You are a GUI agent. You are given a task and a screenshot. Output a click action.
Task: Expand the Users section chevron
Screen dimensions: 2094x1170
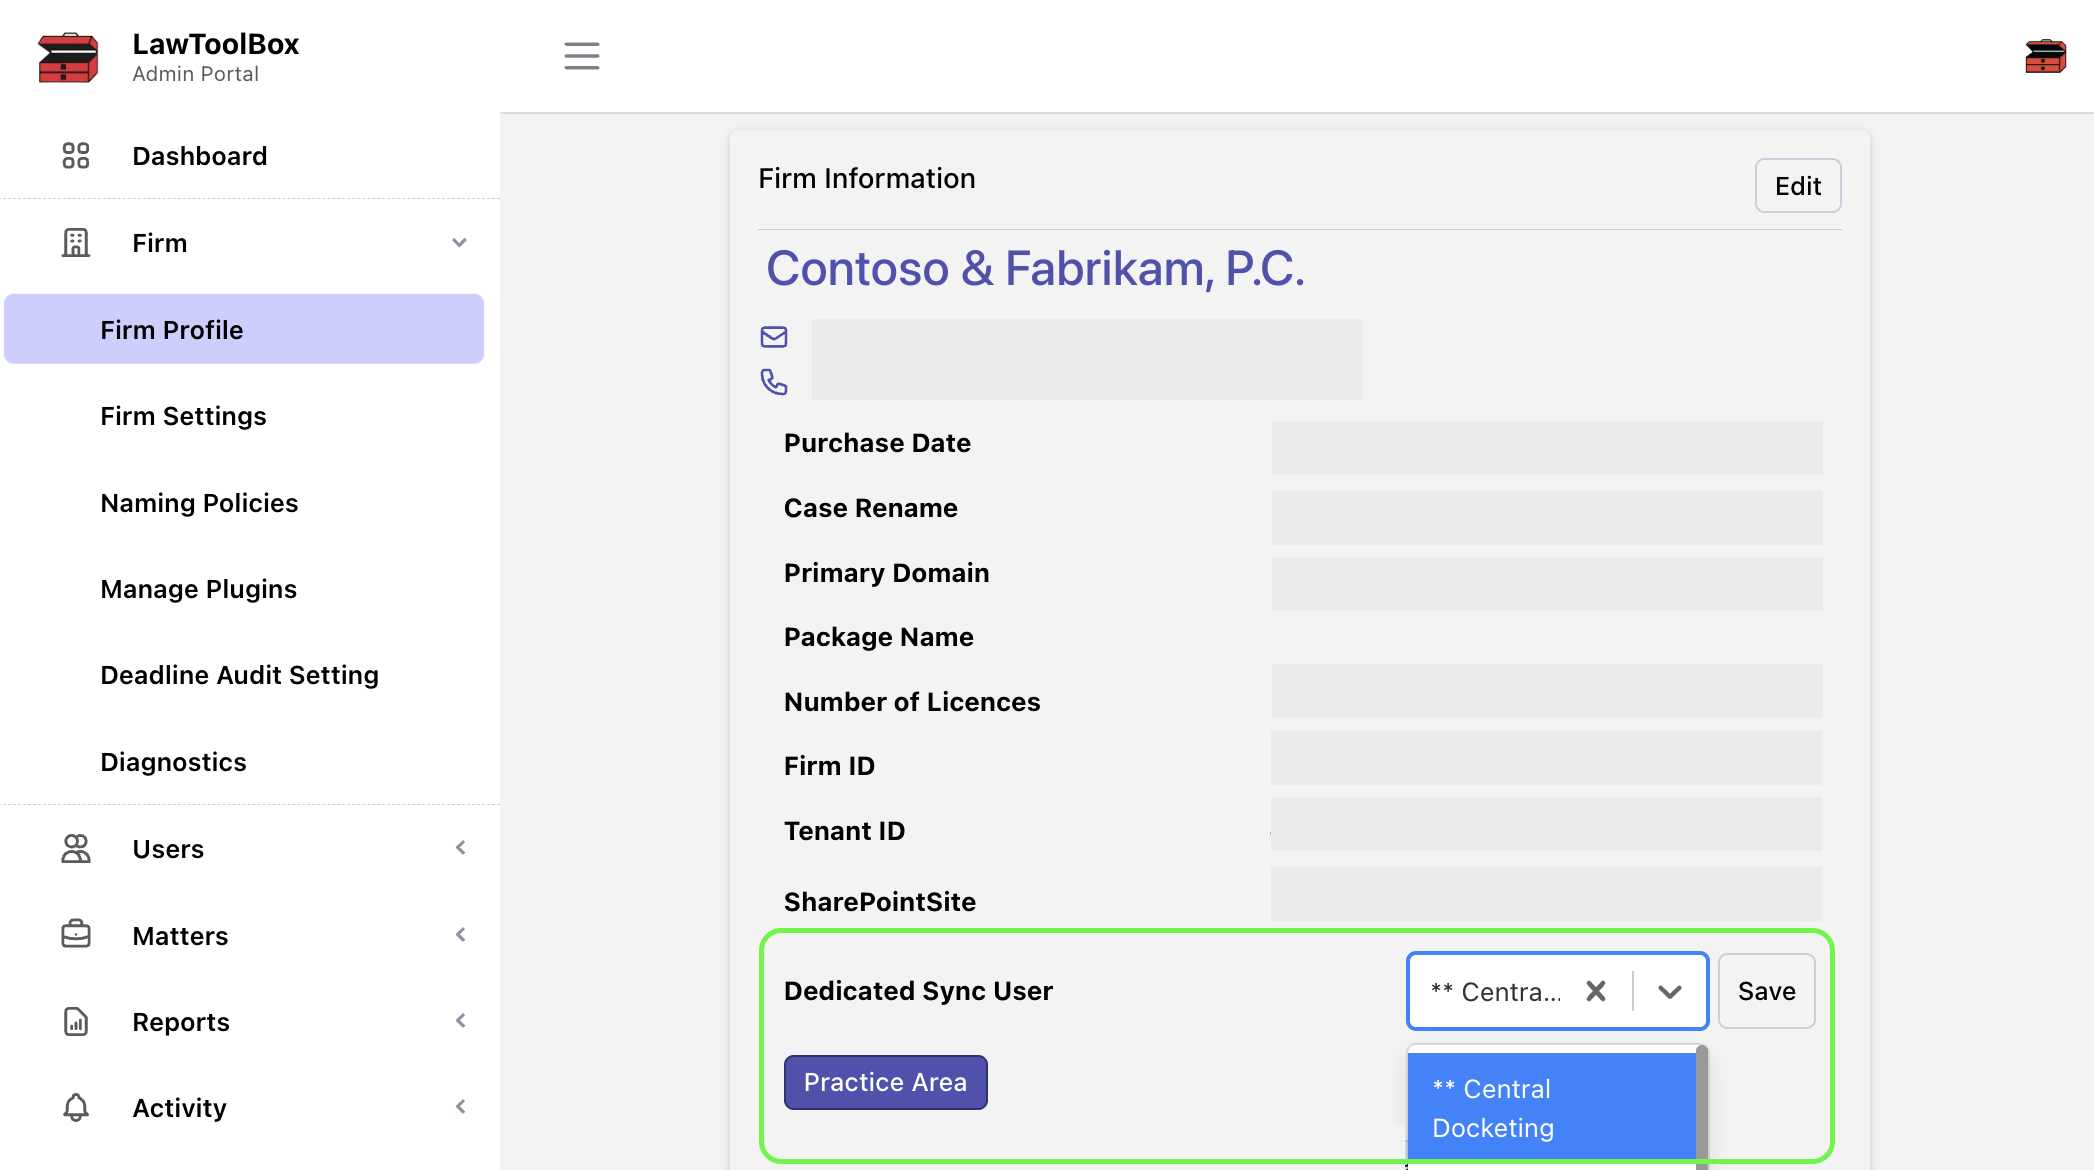[x=460, y=848]
